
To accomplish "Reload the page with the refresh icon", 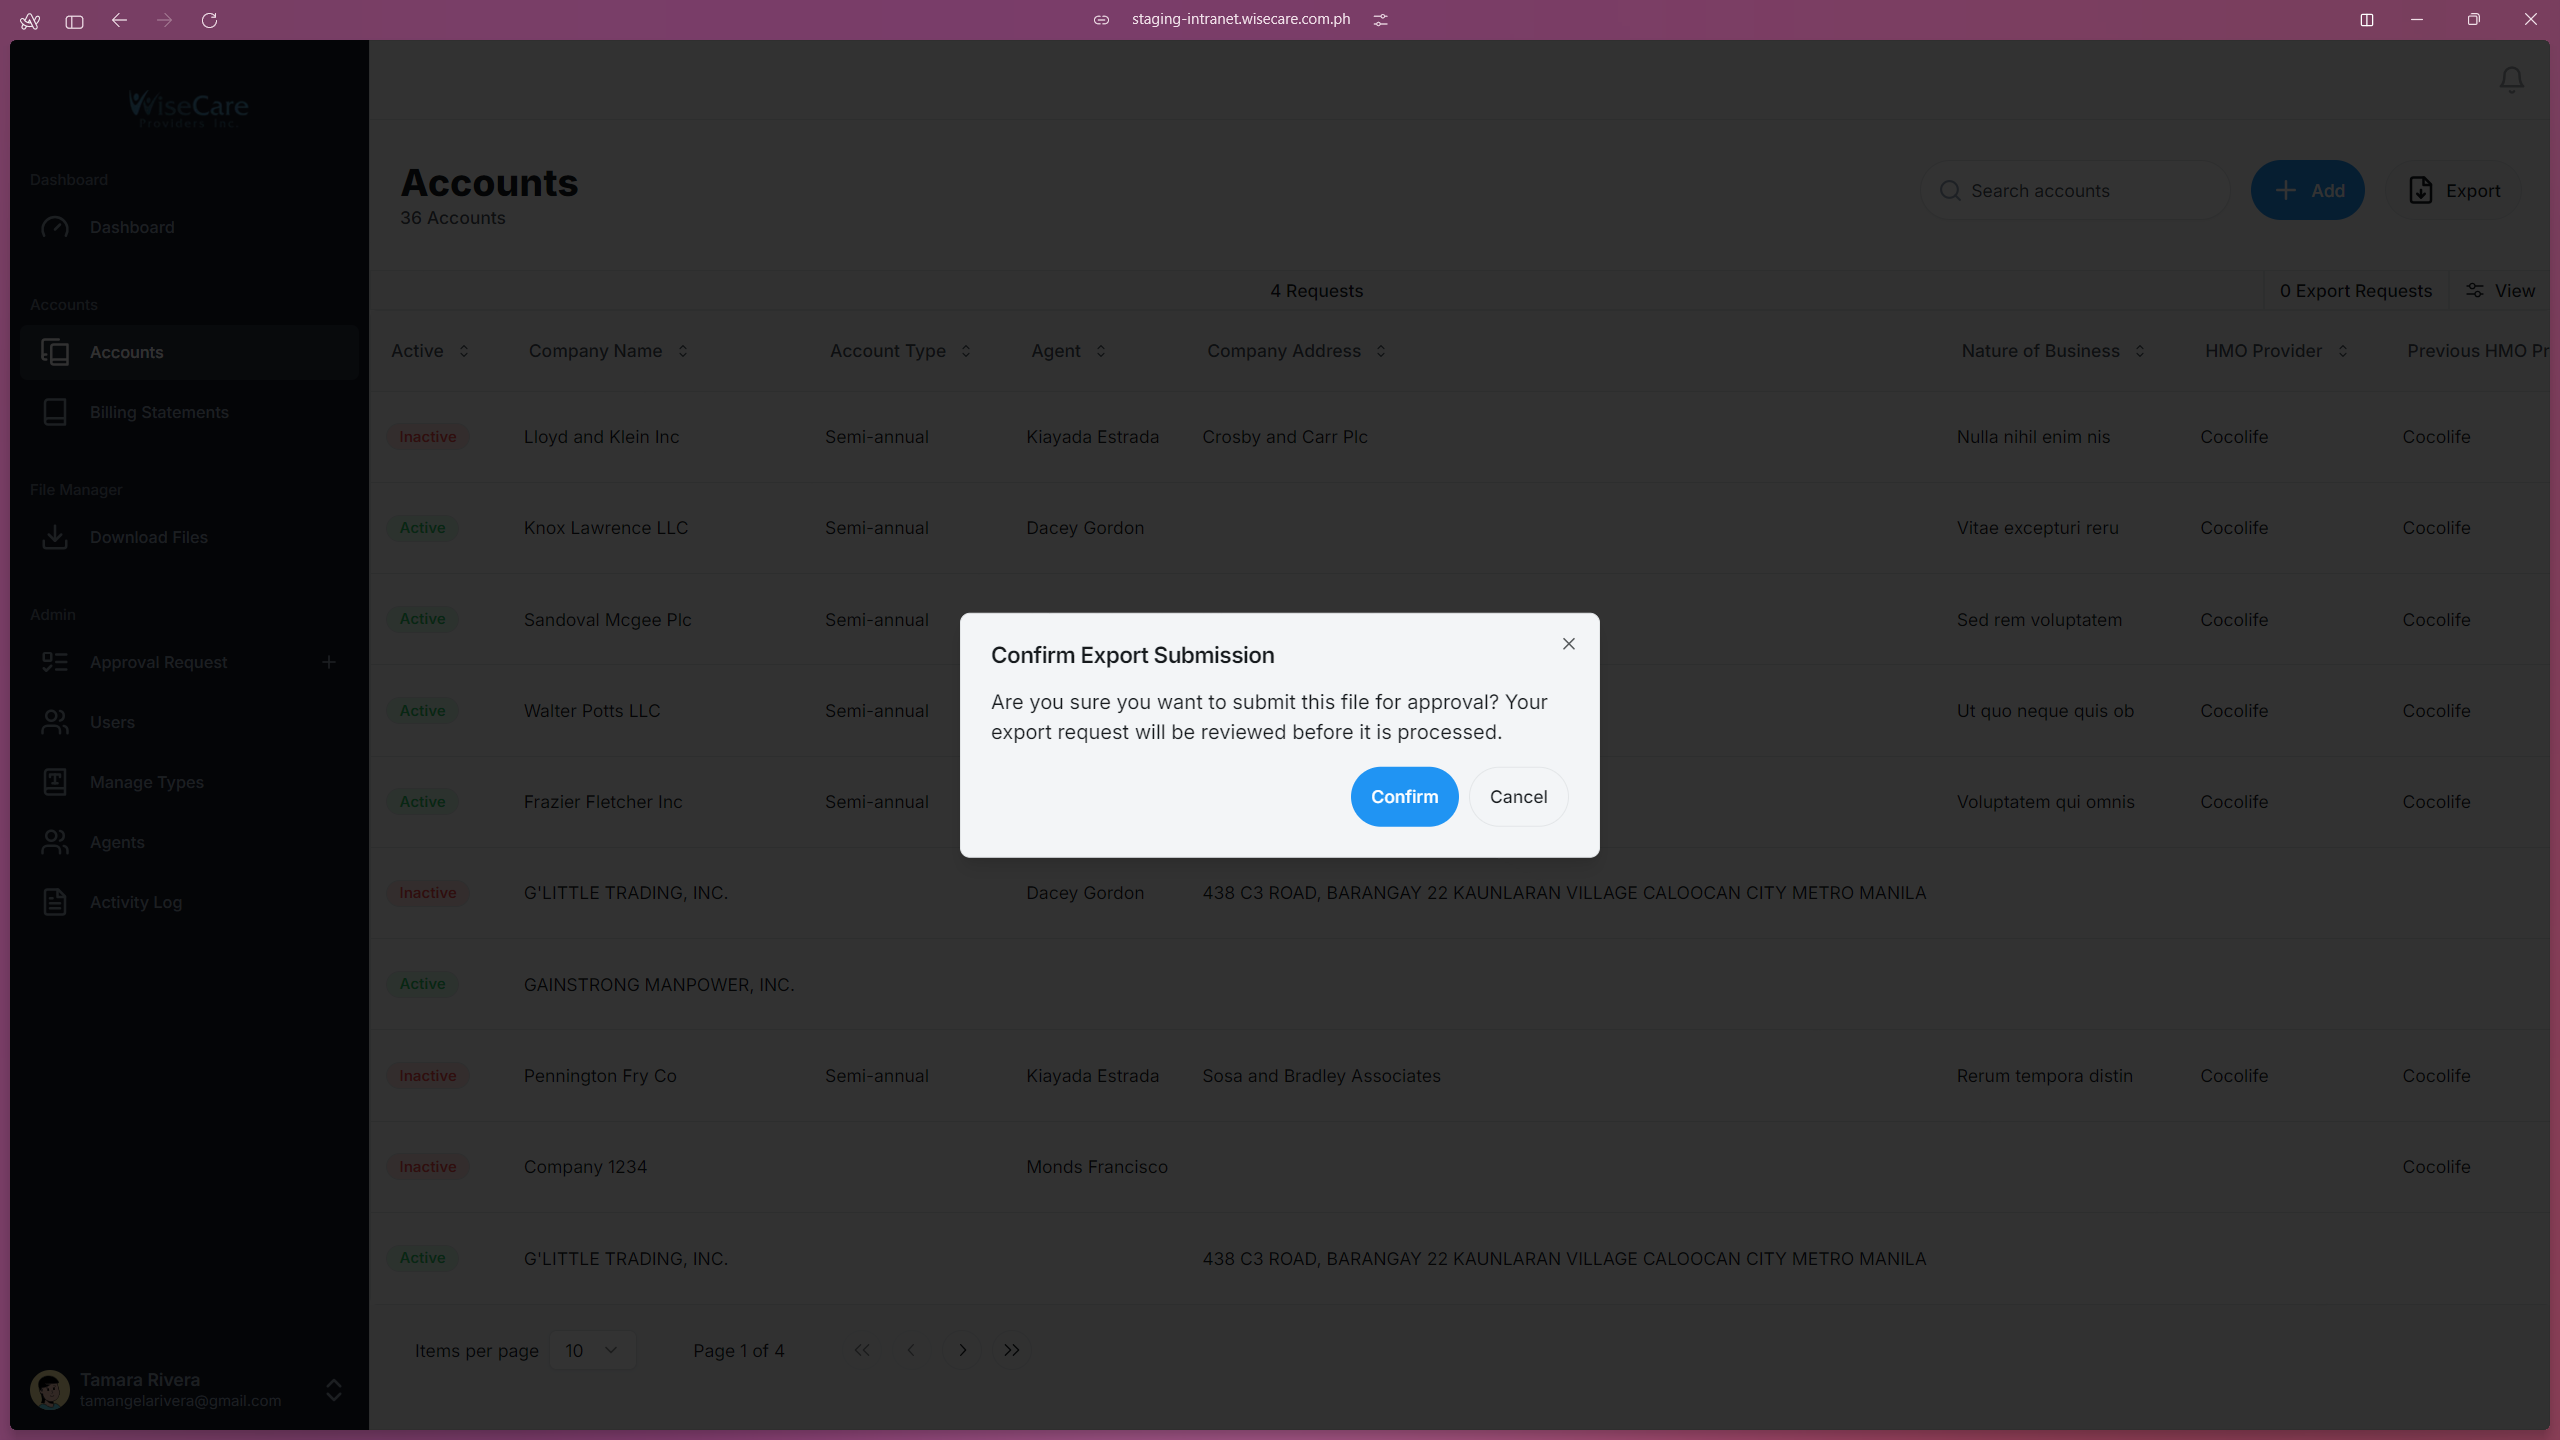I will coord(210,20).
